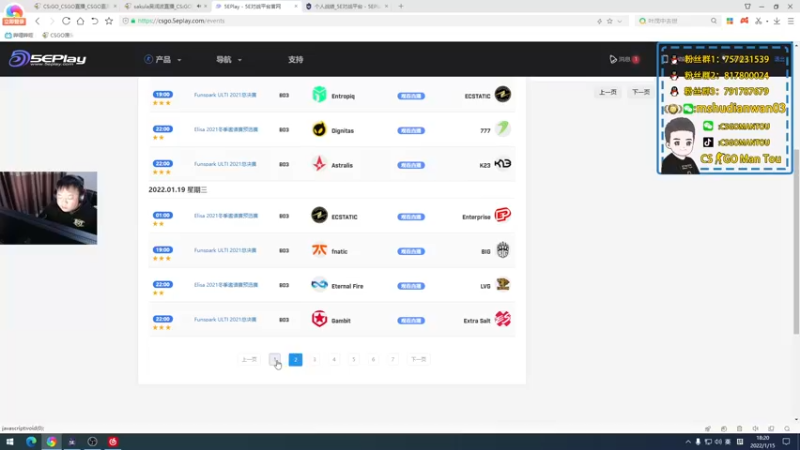This screenshot has width=800, height=450.
Task: Click the 777 team logo
Action: pyautogui.click(x=503, y=129)
